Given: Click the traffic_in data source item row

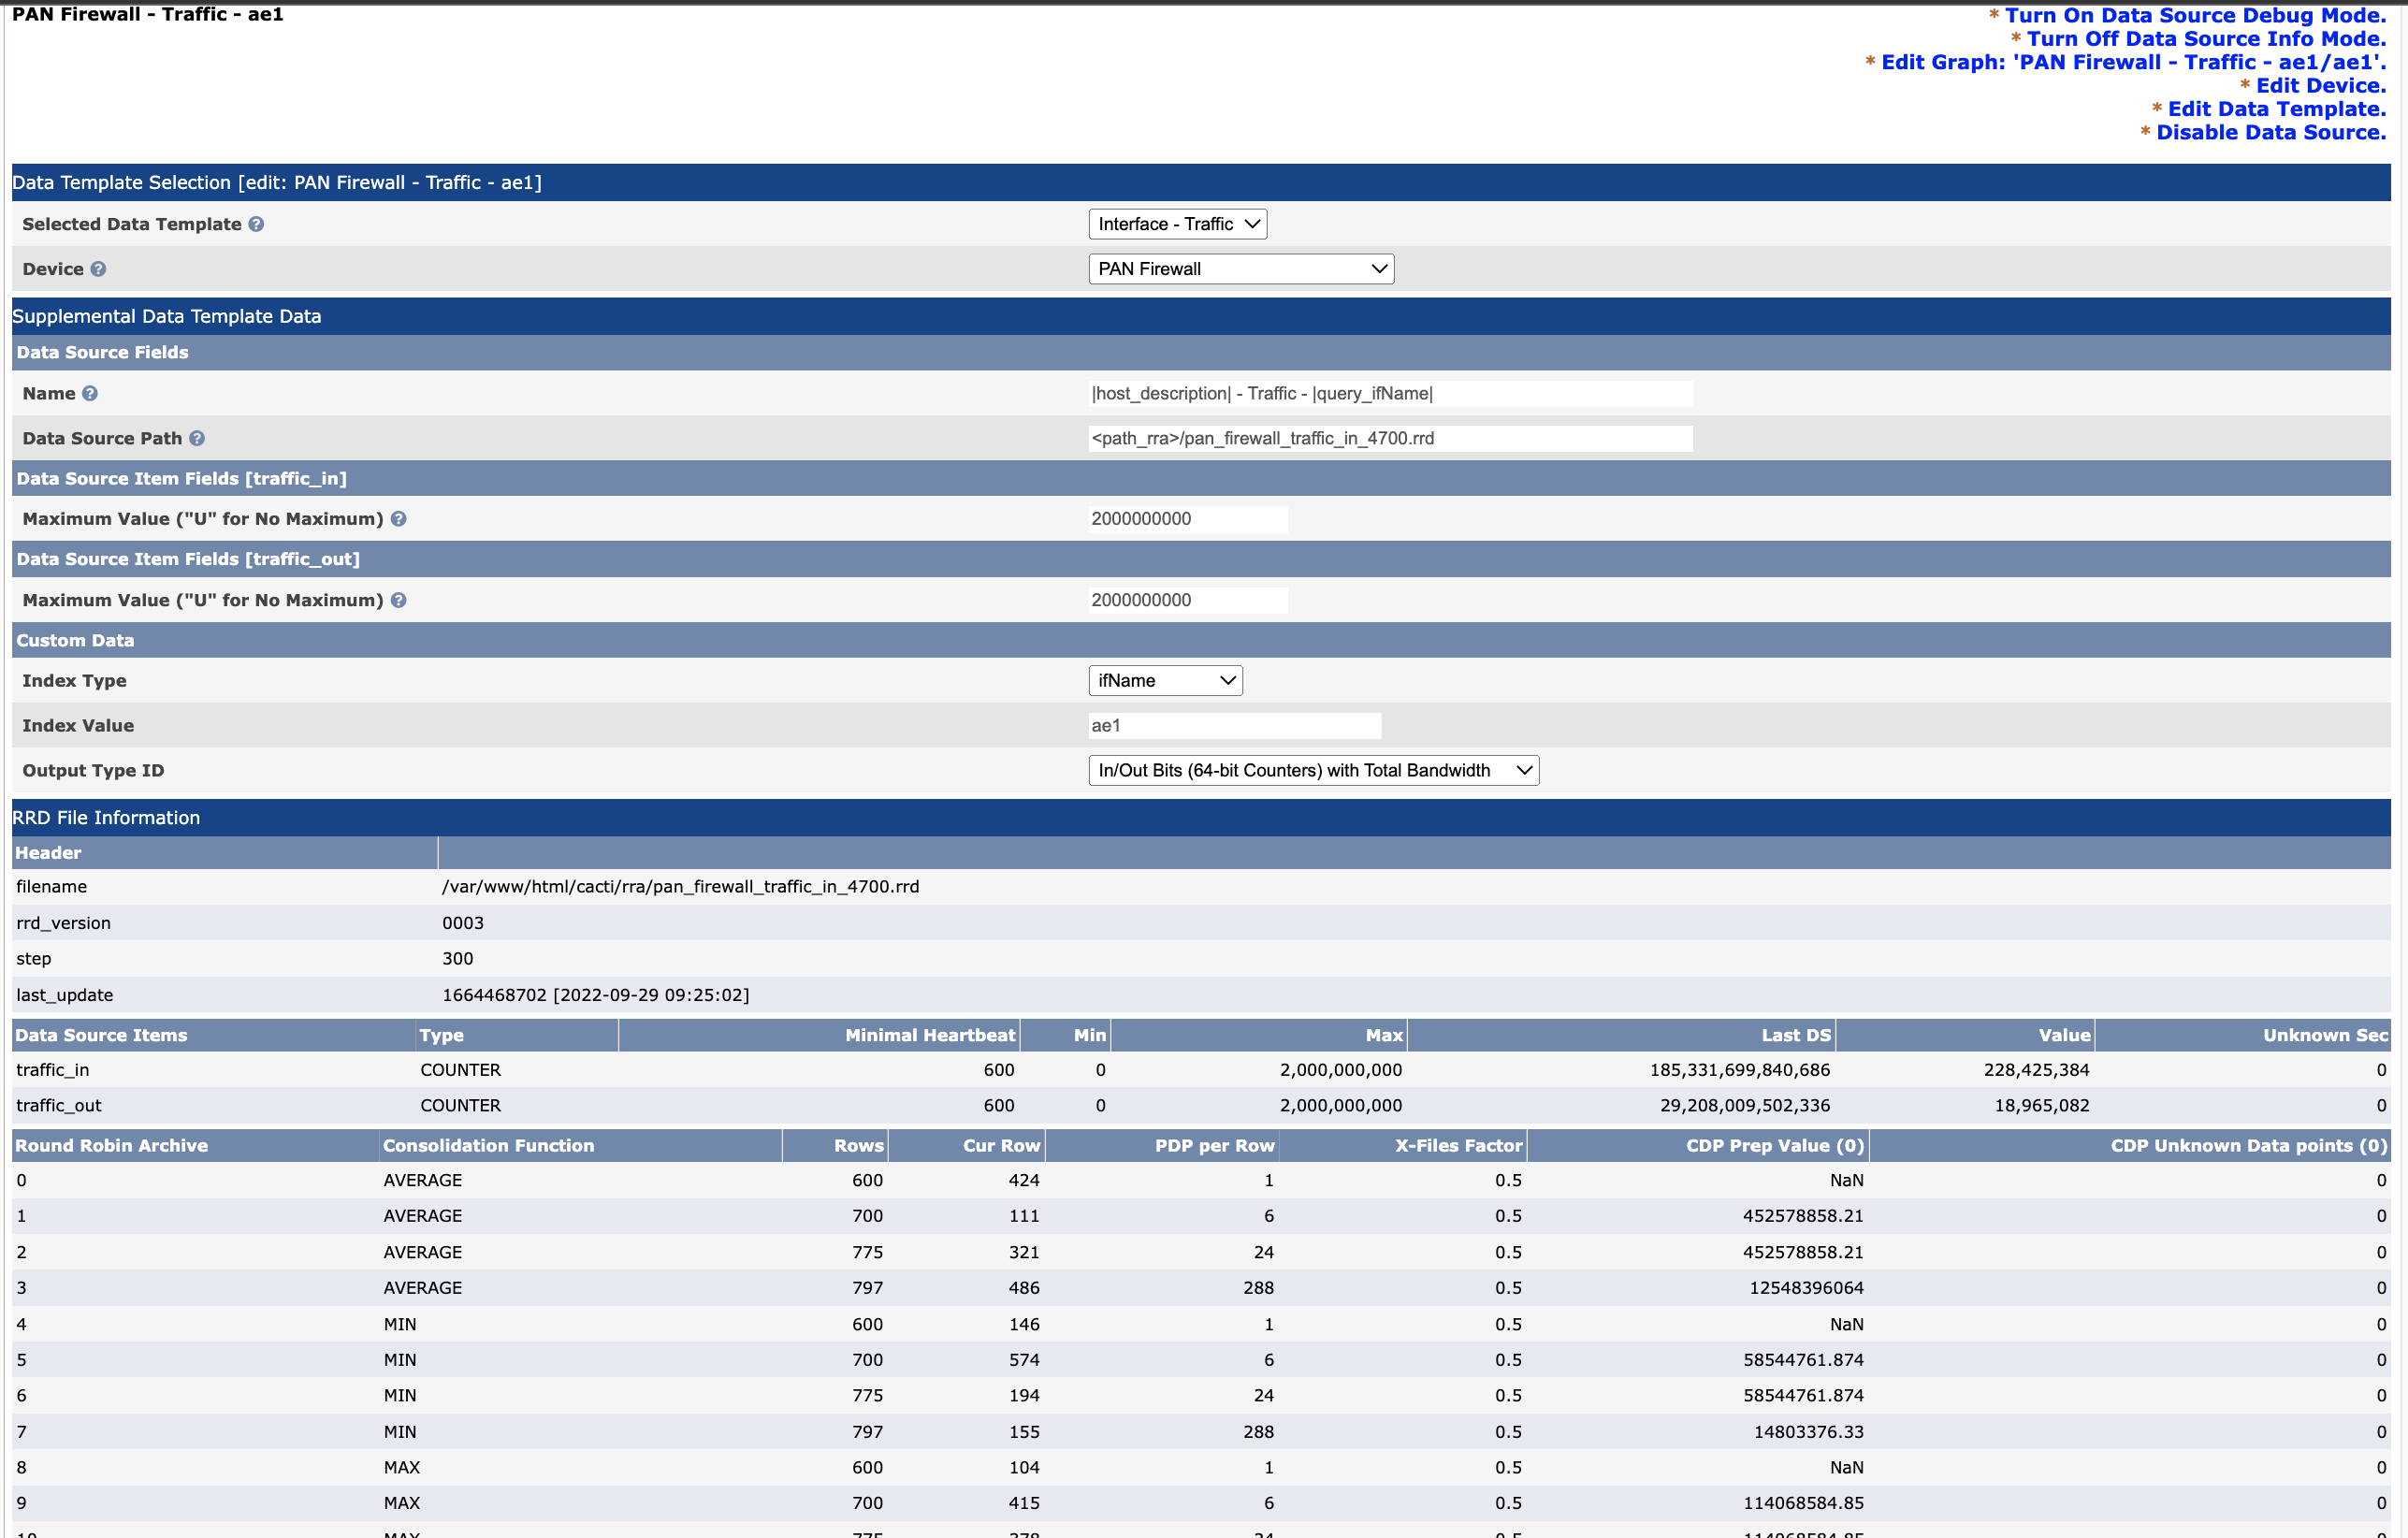Looking at the screenshot, I should point(1201,1070).
